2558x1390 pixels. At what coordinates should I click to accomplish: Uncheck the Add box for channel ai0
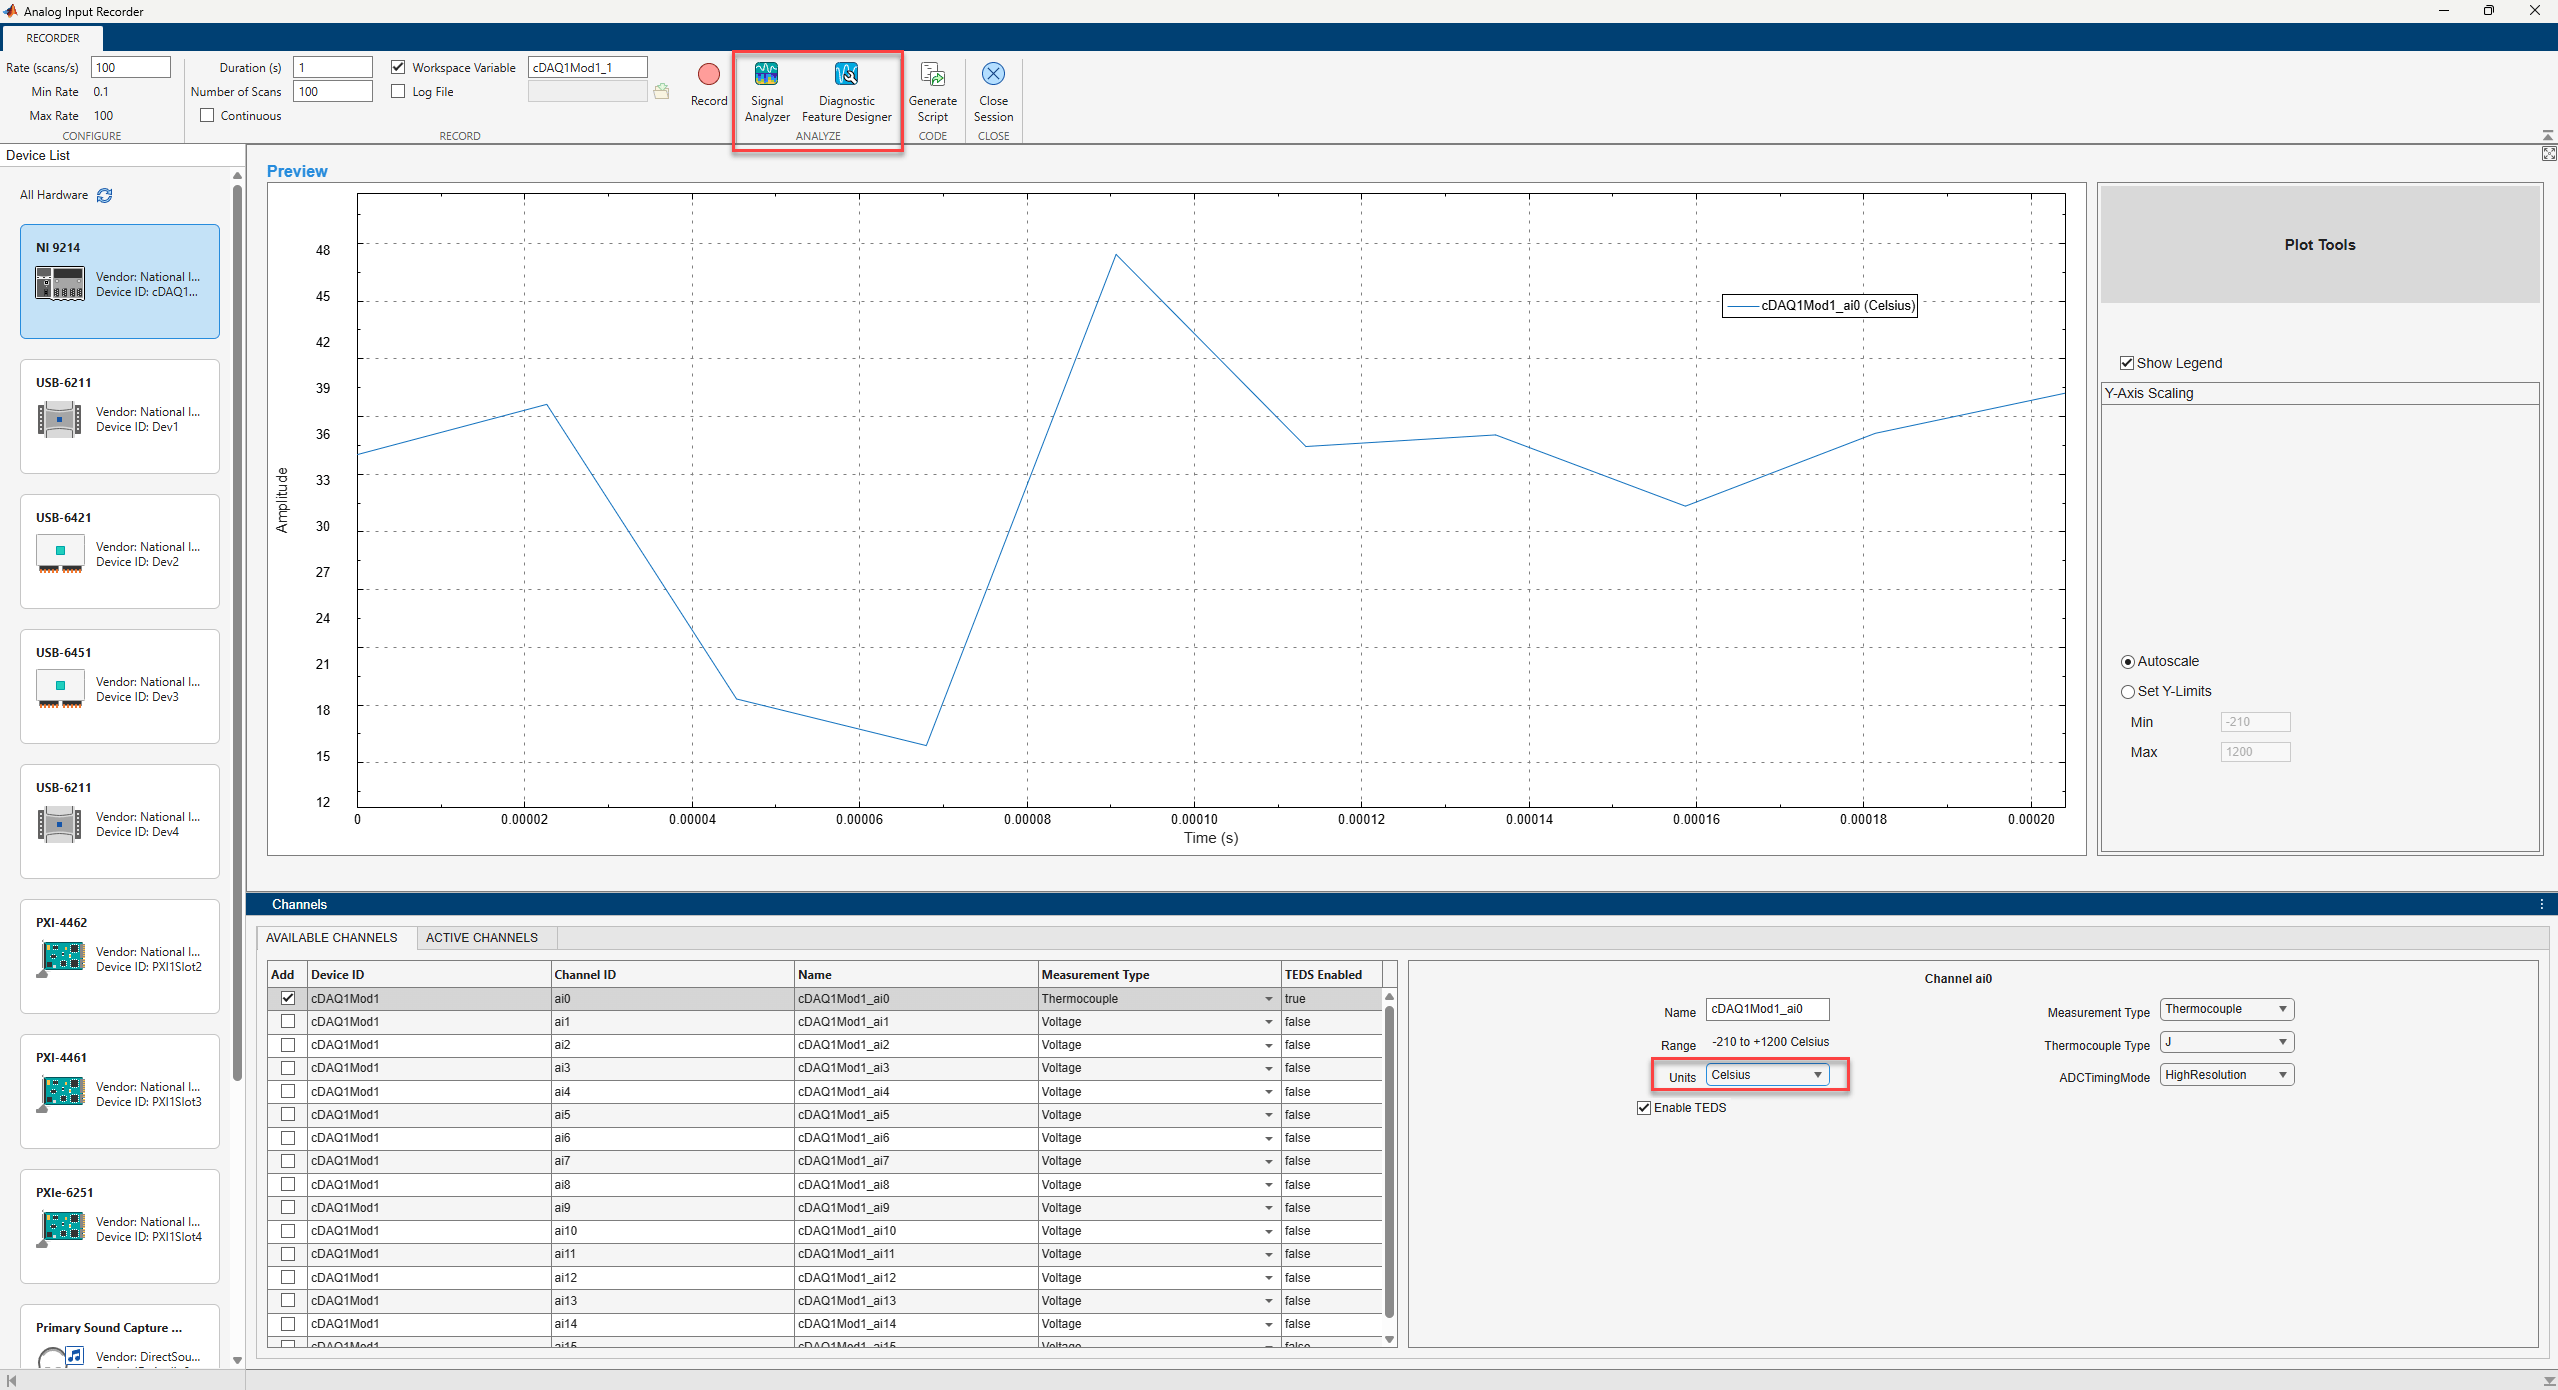click(x=288, y=998)
